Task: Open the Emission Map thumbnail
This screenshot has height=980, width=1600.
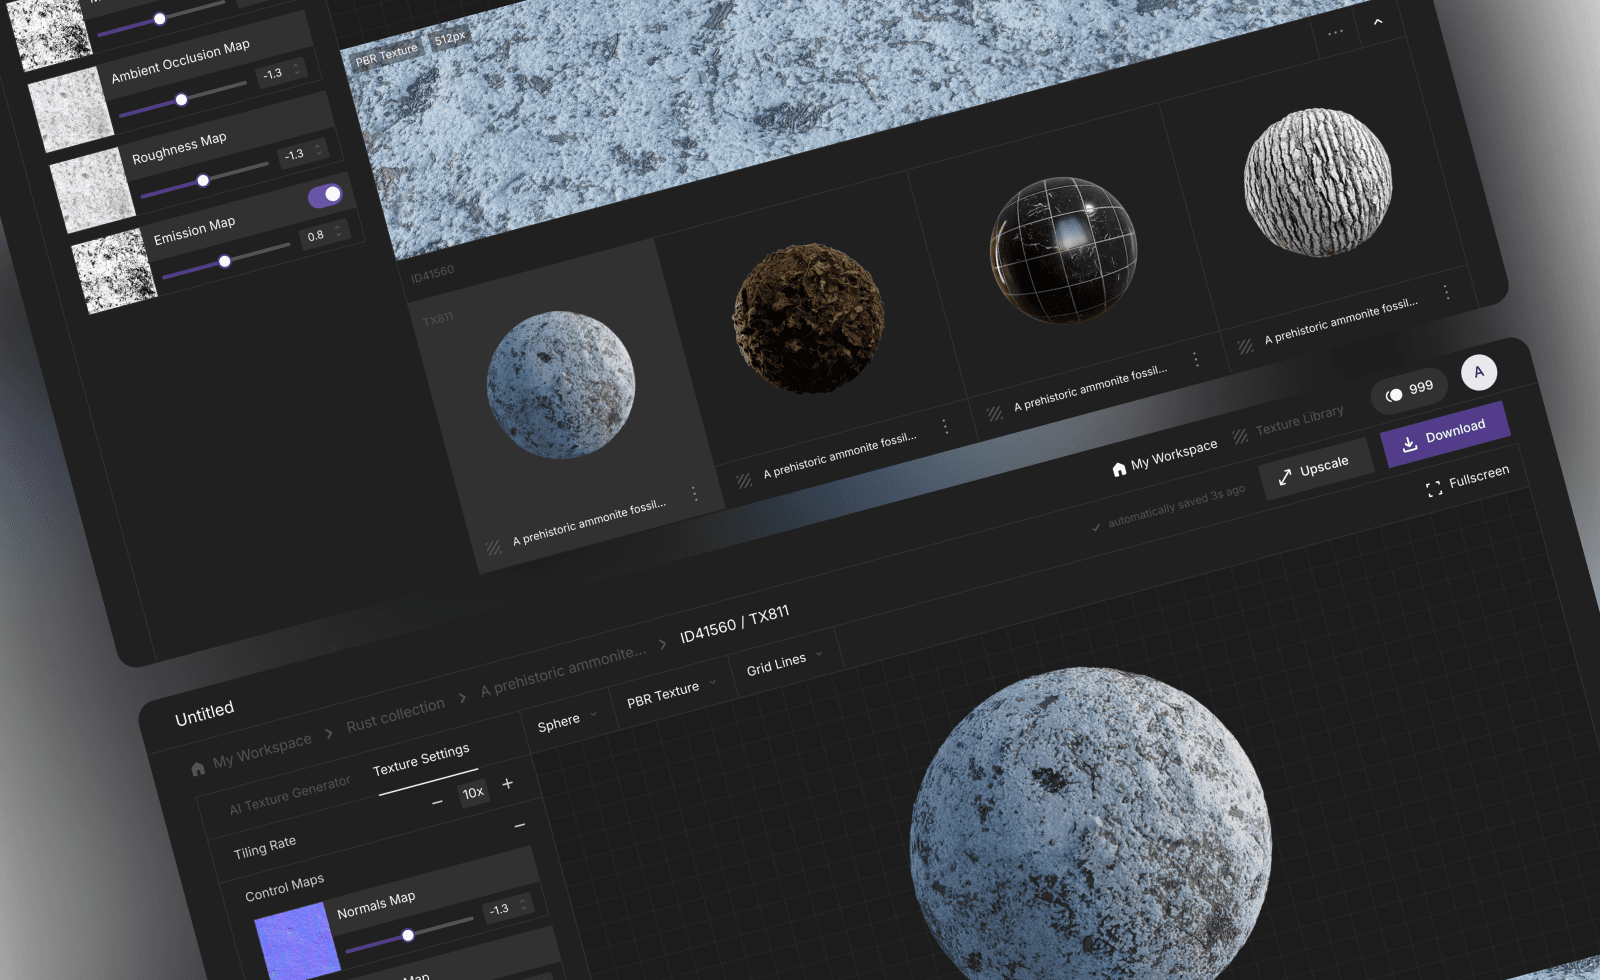Action: click(114, 272)
